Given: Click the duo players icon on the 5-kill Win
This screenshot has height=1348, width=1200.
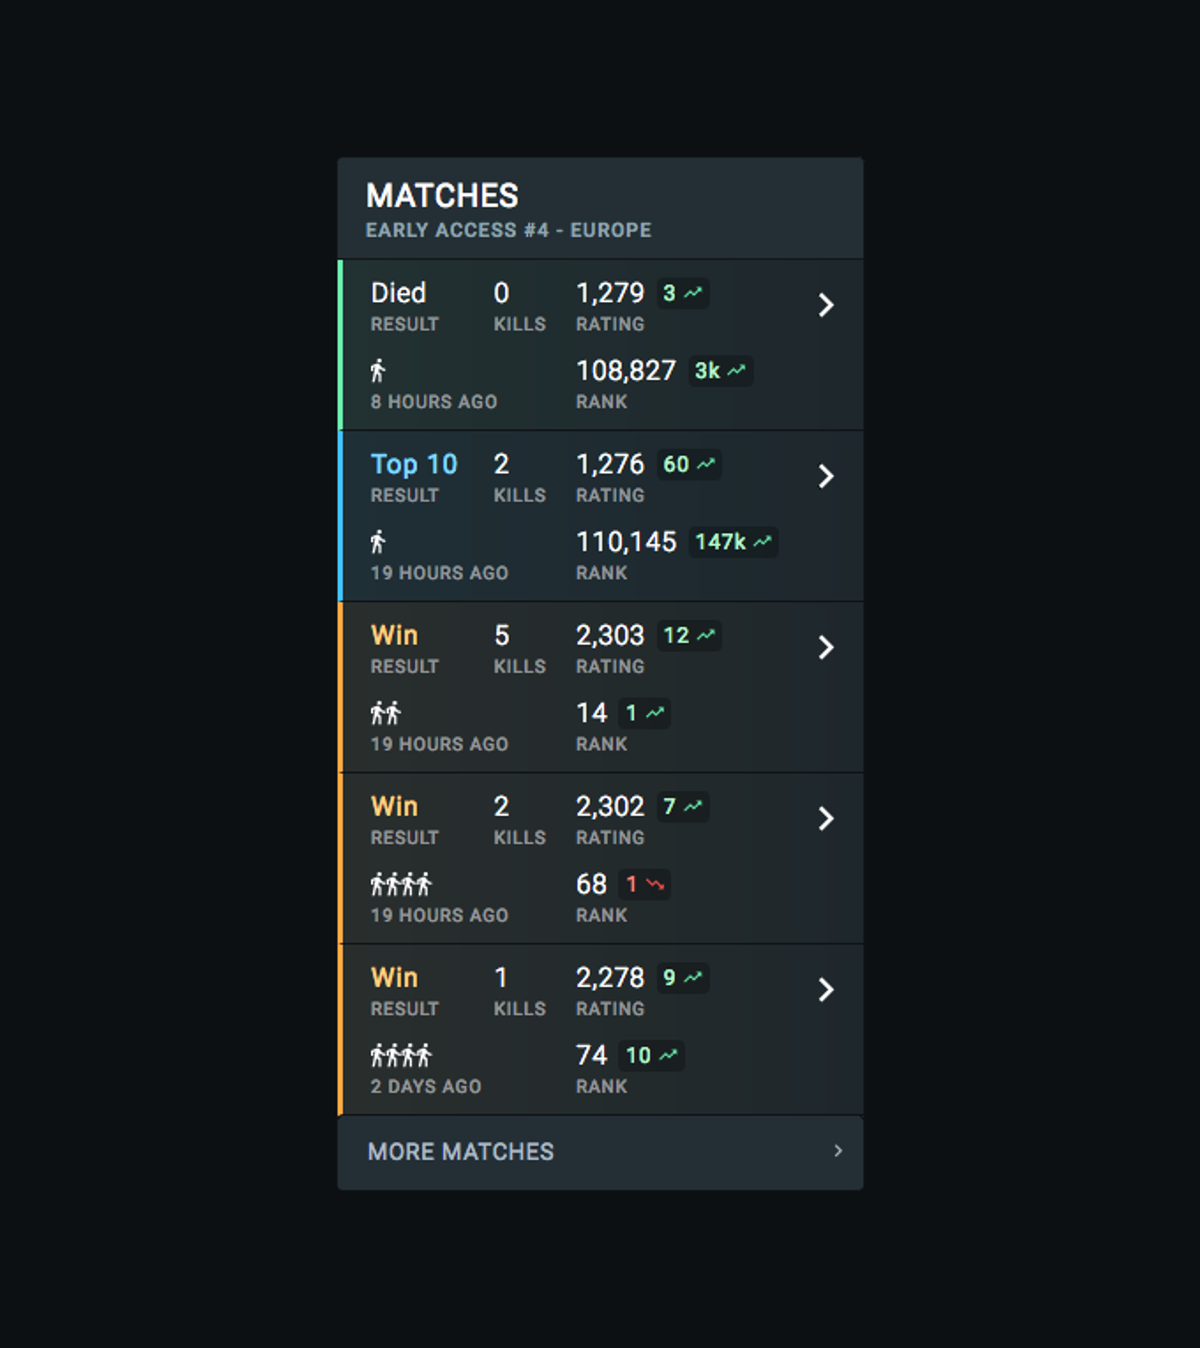Looking at the screenshot, I should click(x=386, y=712).
